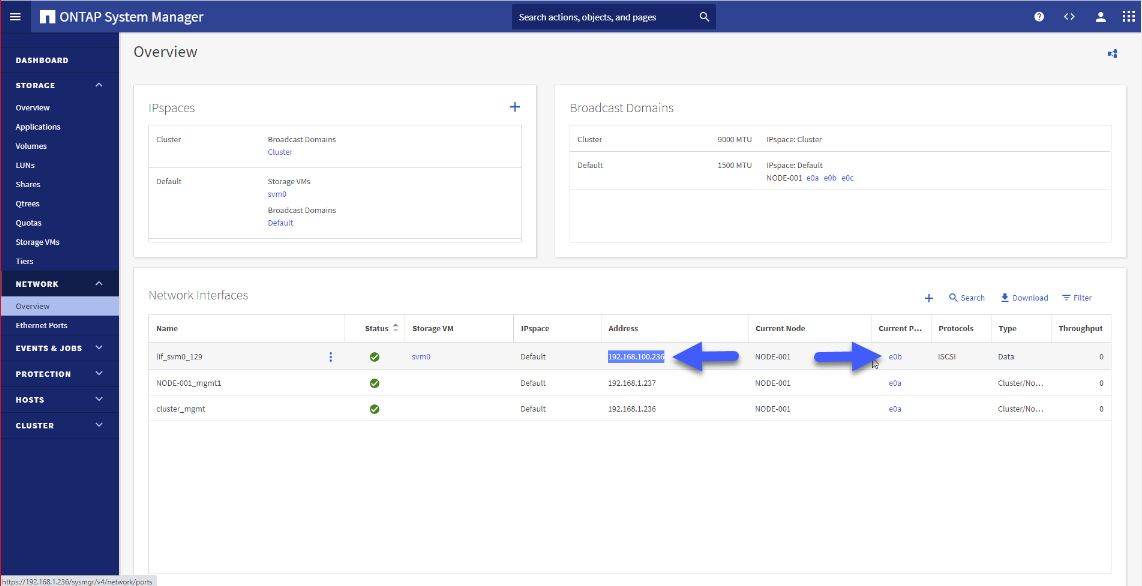Click the Address column header

point(623,329)
